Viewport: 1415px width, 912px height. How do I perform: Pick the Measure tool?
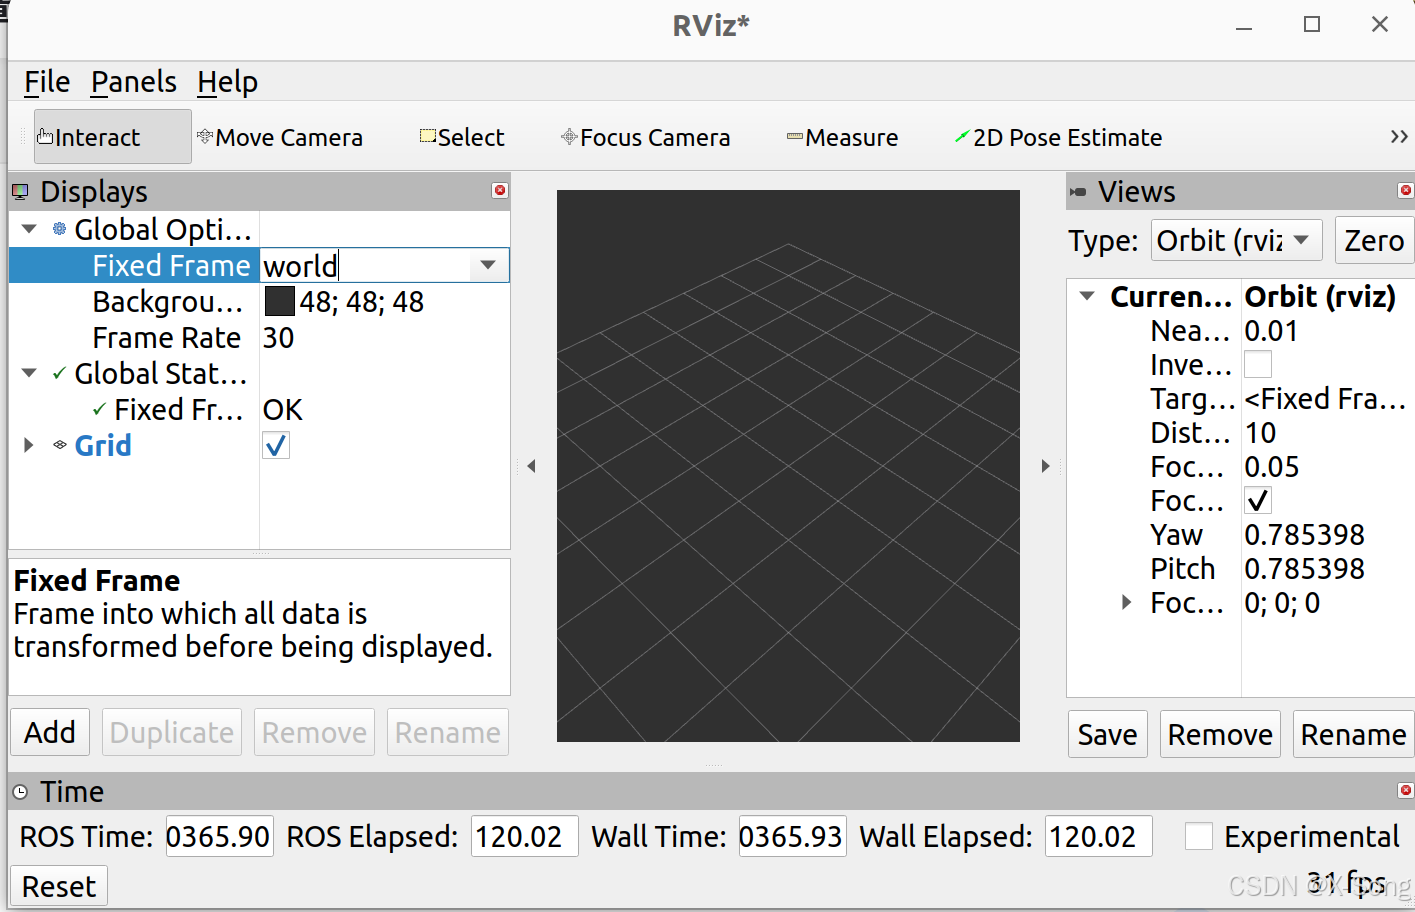[842, 137]
